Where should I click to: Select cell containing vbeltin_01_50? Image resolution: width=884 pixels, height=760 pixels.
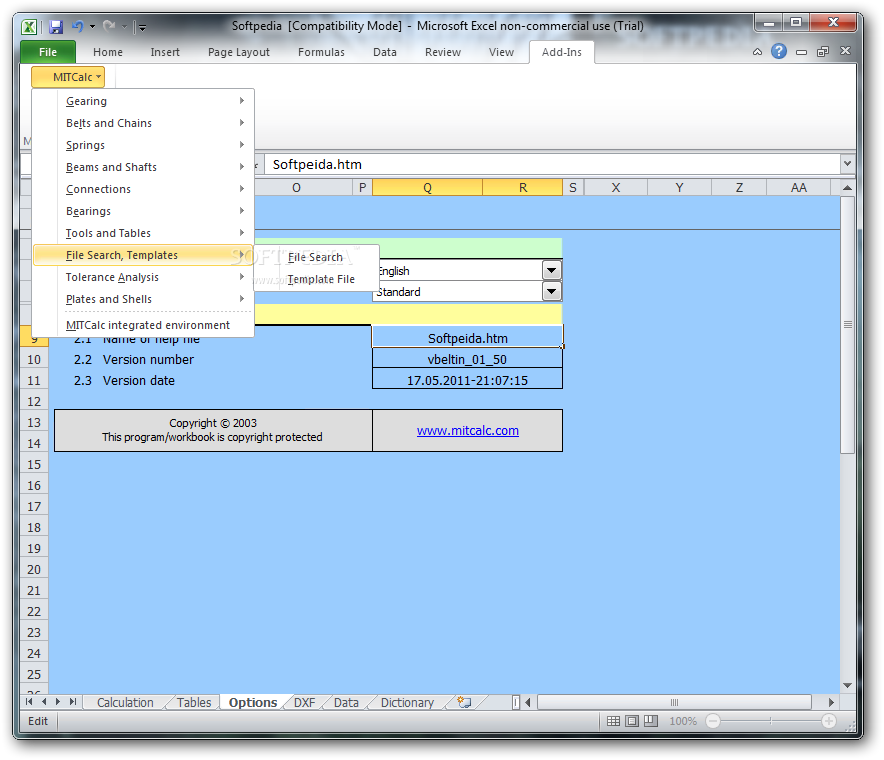[467, 359]
